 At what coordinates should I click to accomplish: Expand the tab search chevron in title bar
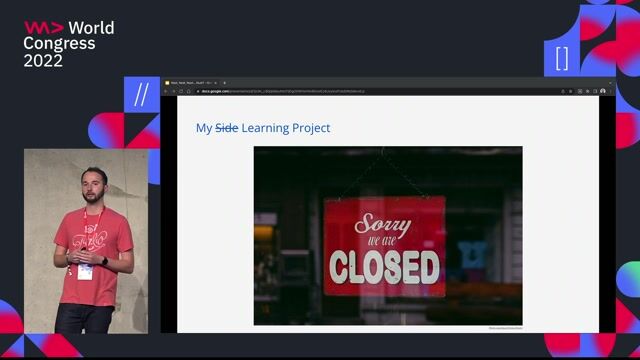[x=610, y=83]
